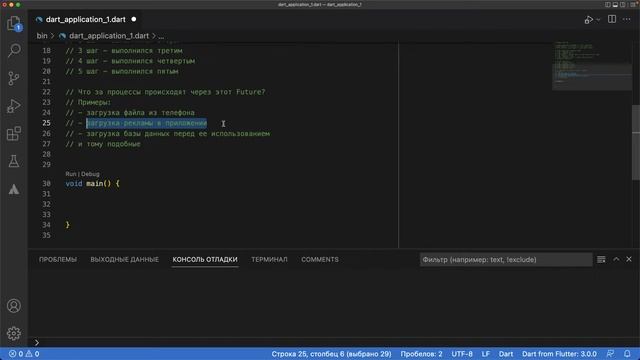Run the Dart file via run icon
This screenshot has width=640, height=360.
(x=589, y=20)
